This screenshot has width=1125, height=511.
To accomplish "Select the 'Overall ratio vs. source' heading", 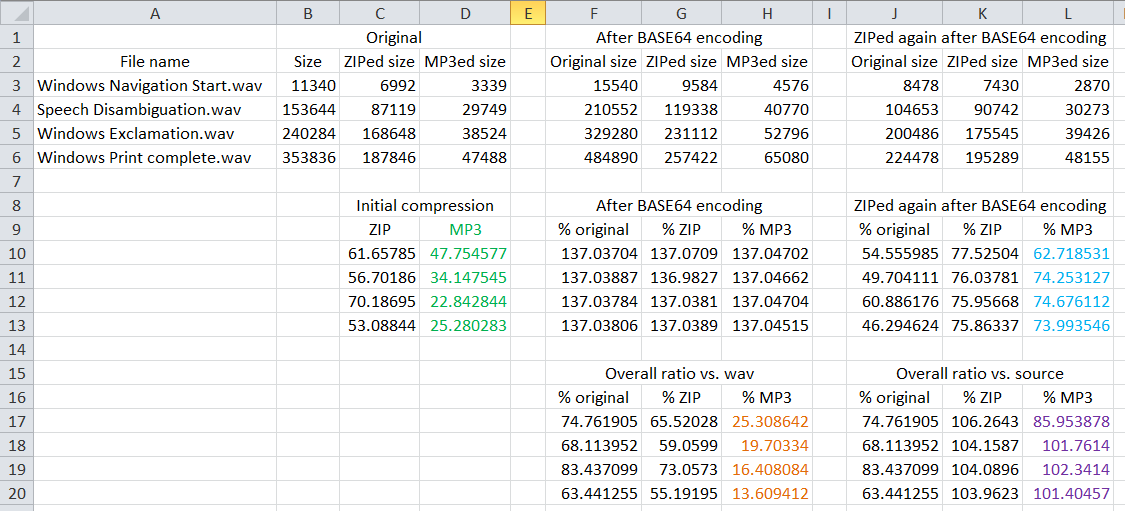I will [980, 373].
